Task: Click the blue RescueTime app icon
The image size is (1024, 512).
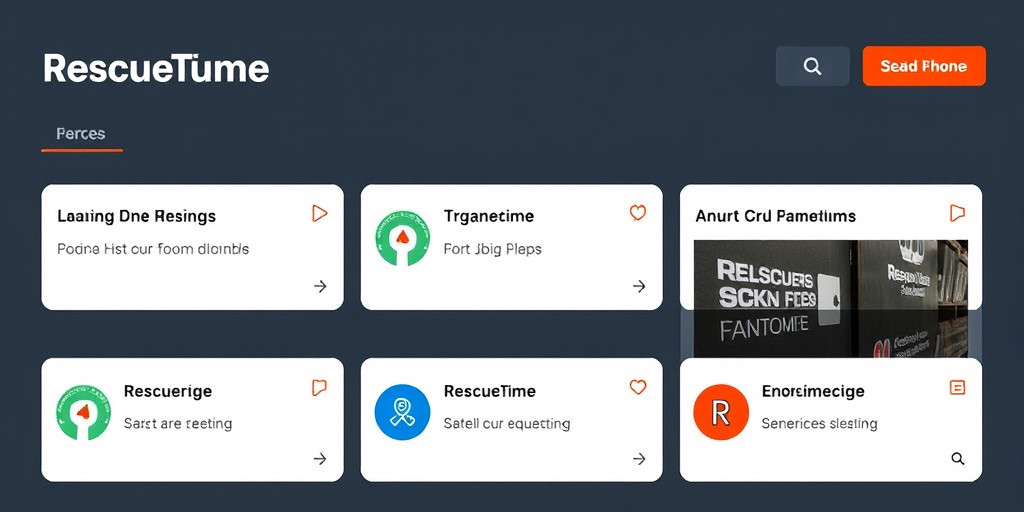Action: point(402,412)
